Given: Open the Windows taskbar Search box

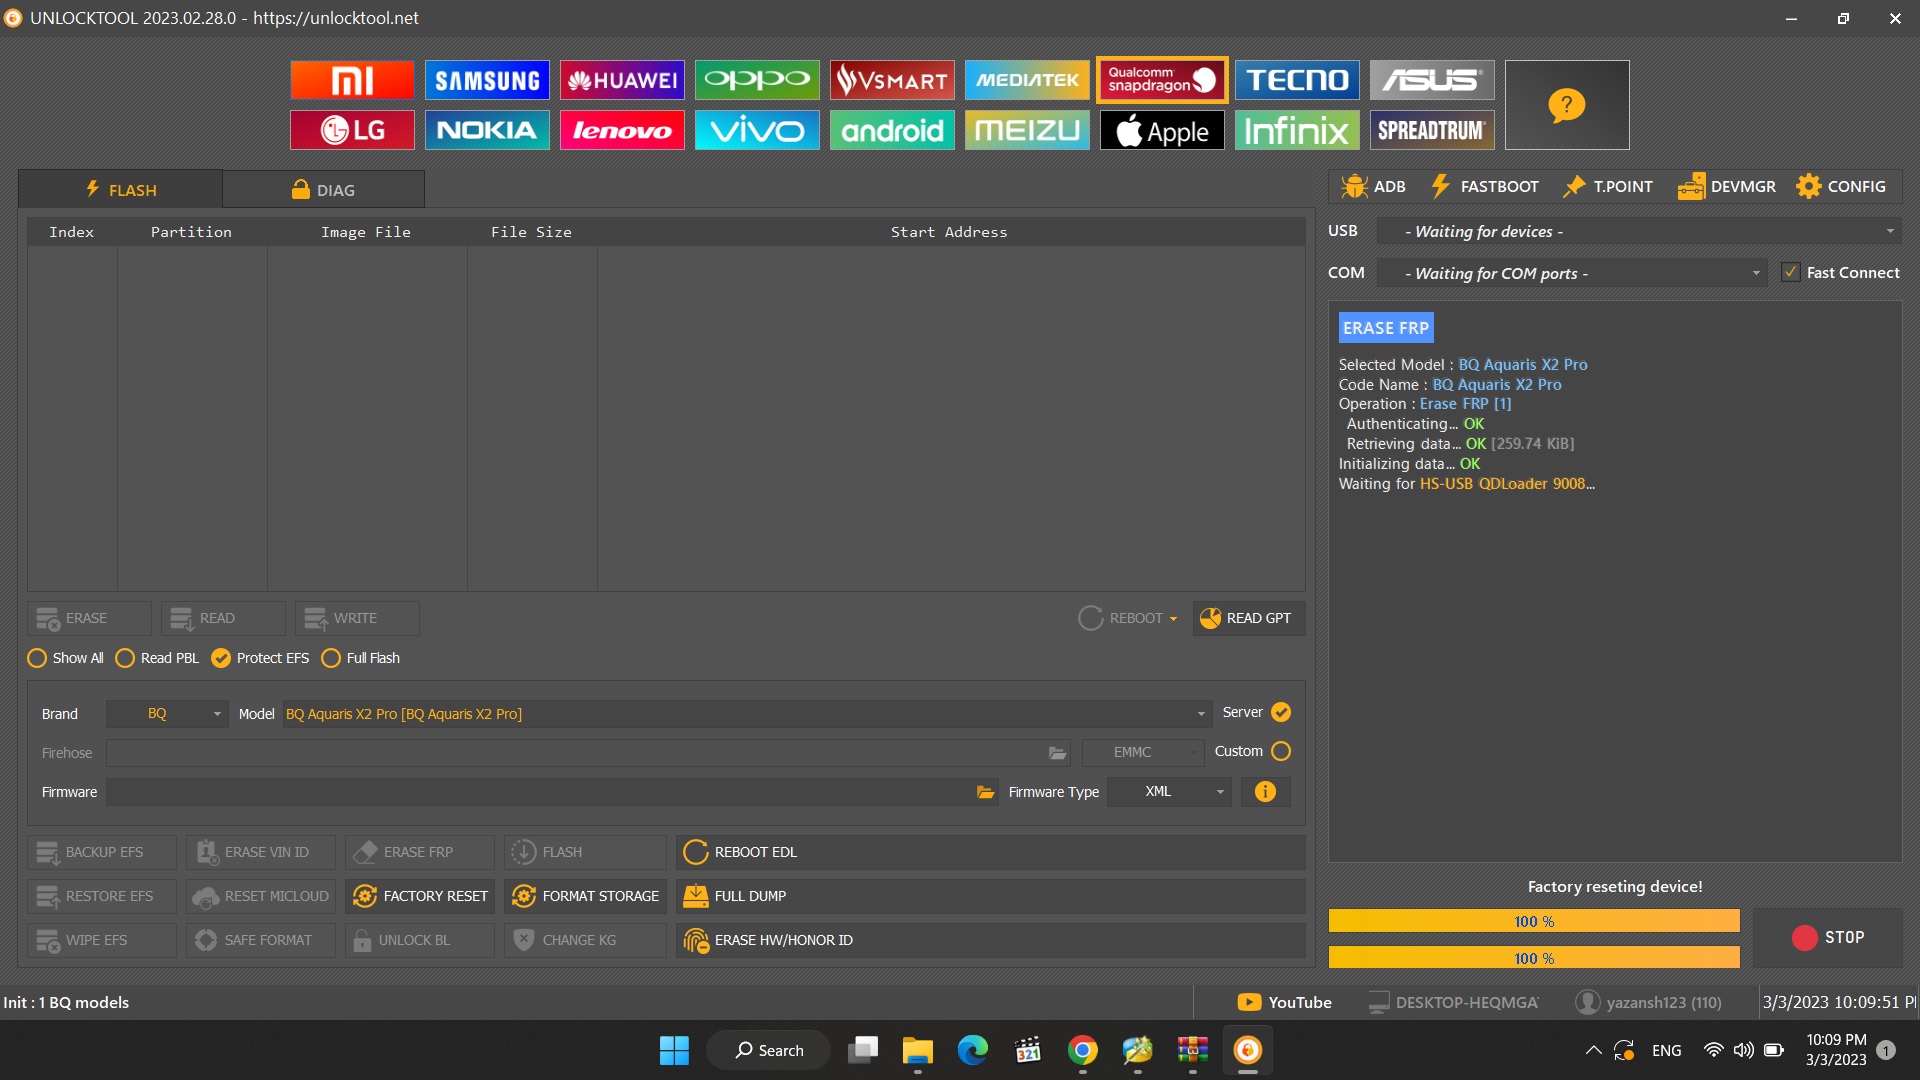Looking at the screenshot, I should click(x=768, y=1050).
